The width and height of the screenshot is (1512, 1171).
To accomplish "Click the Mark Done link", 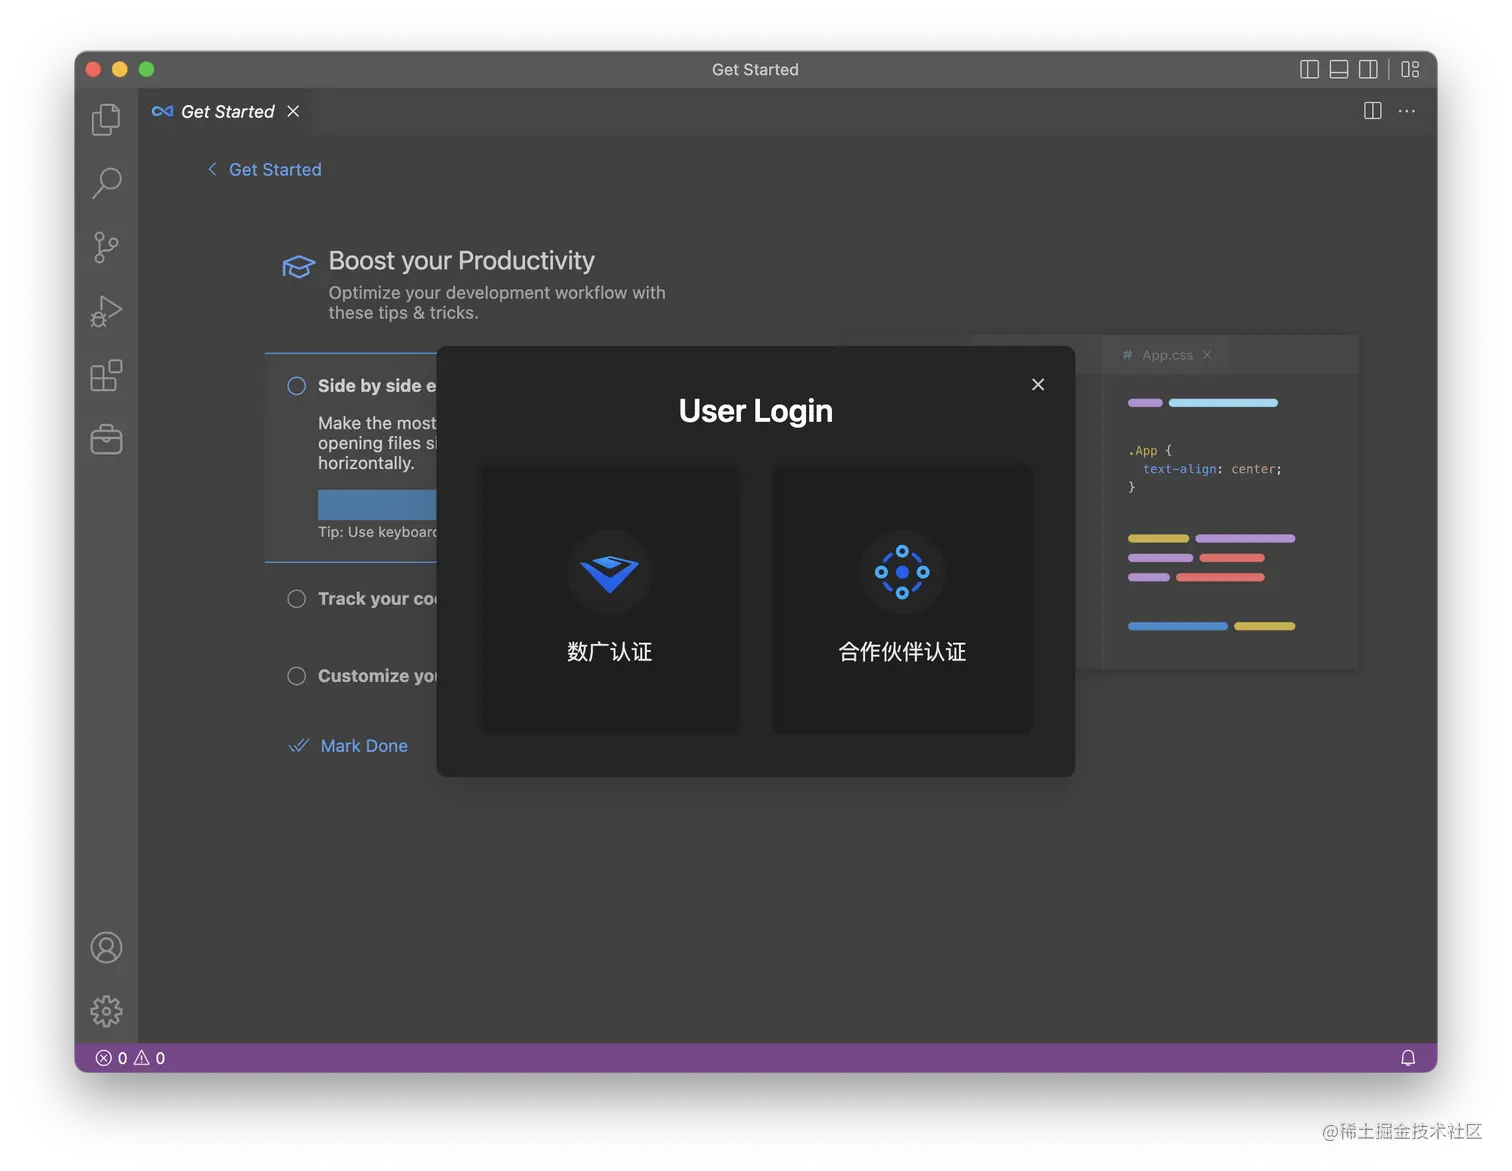I will [364, 746].
